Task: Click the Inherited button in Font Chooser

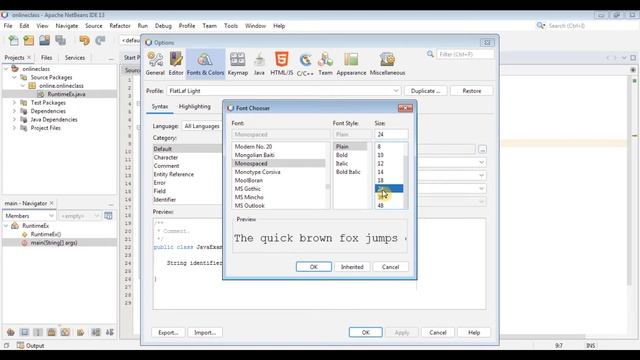Action: pyautogui.click(x=352, y=267)
